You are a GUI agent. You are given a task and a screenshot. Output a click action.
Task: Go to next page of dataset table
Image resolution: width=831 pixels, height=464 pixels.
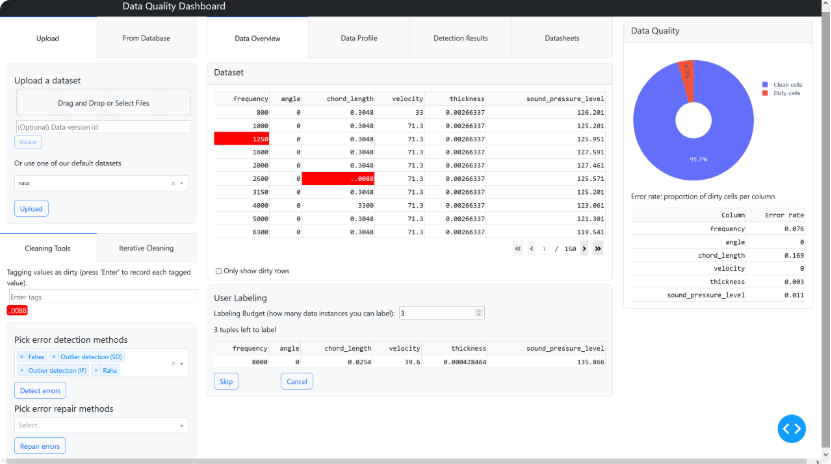(x=584, y=248)
